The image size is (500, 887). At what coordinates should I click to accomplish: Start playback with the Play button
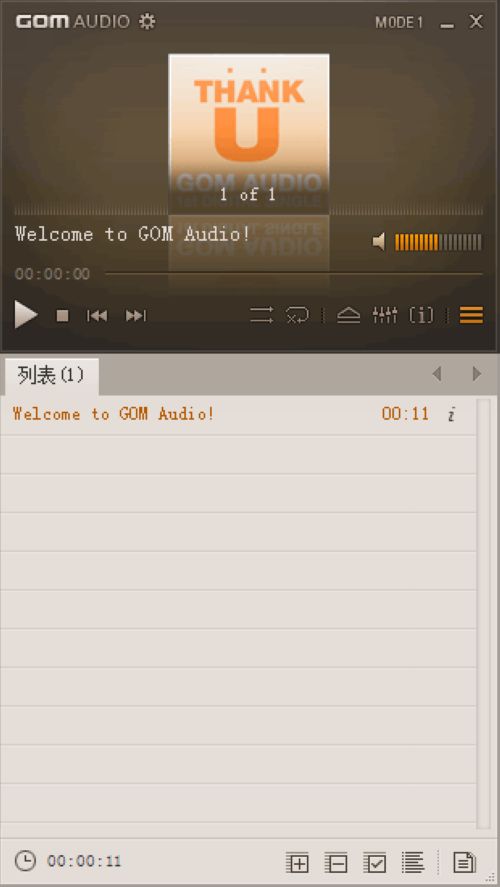click(25, 315)
